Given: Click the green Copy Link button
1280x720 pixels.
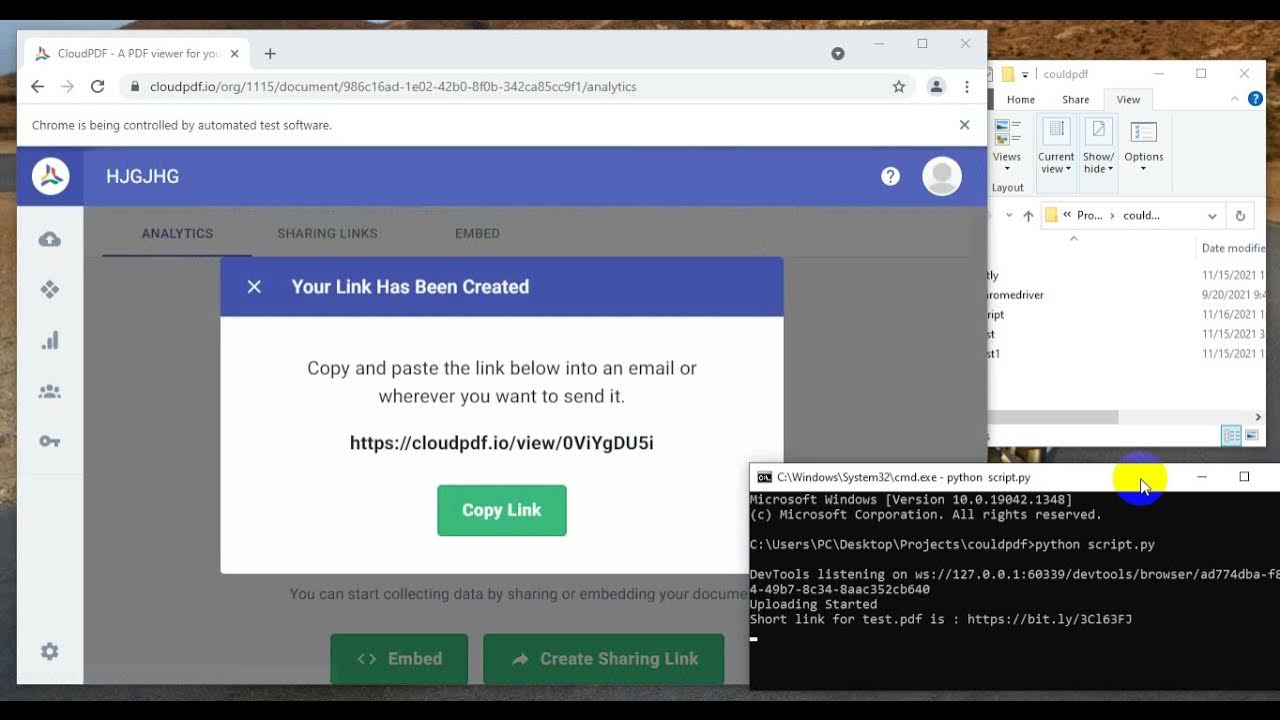Looking at the screenshot, I should pyautogui.click(x=502, y=510).
